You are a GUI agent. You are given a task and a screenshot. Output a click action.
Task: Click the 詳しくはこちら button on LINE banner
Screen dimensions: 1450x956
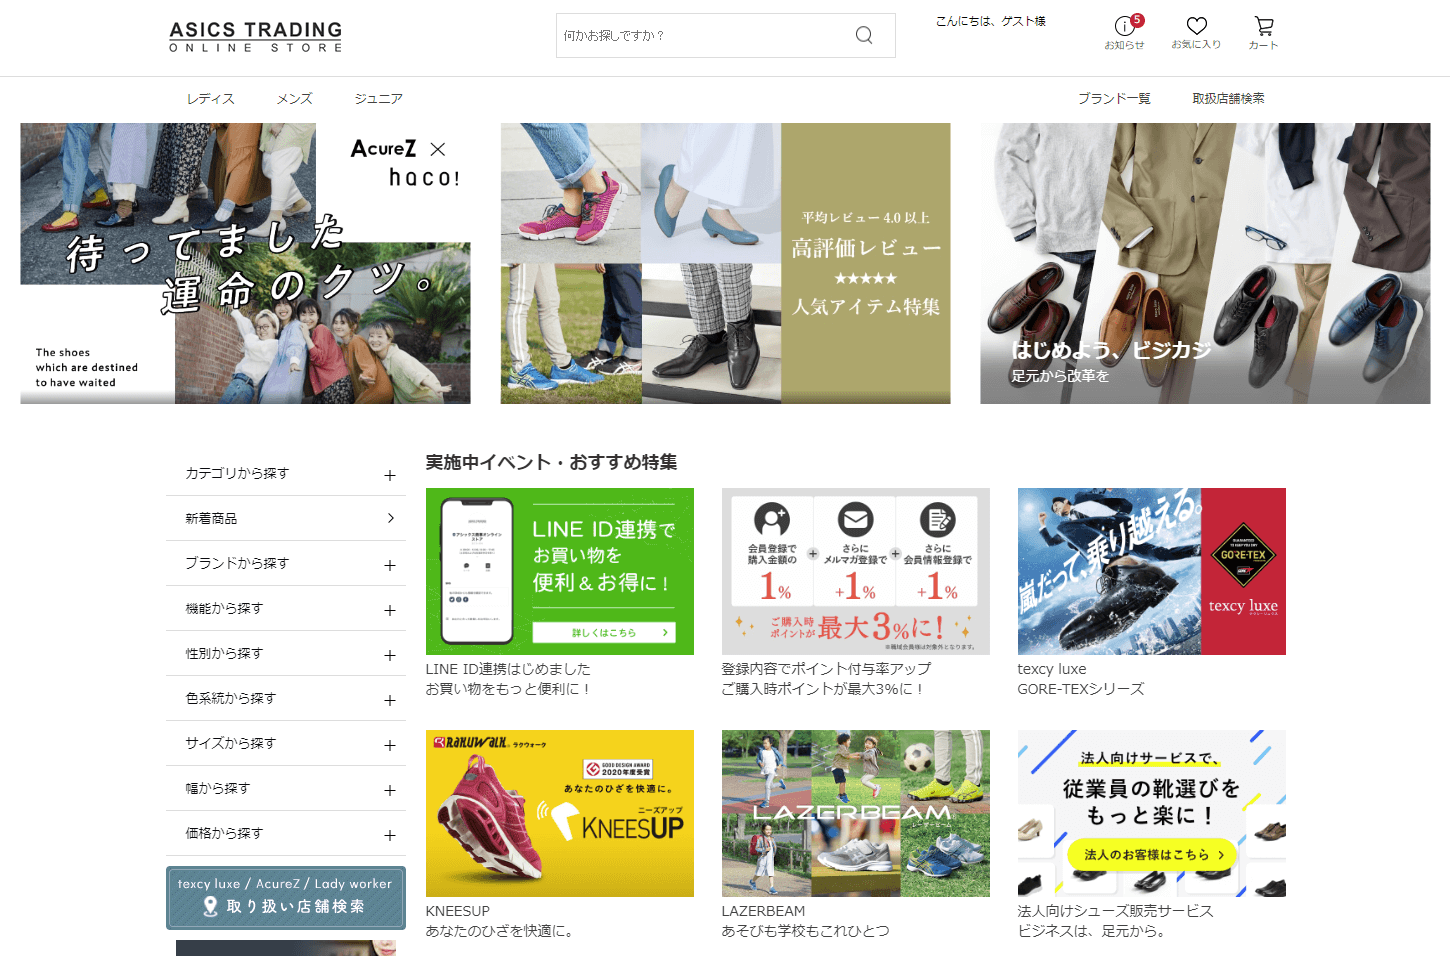604,633
